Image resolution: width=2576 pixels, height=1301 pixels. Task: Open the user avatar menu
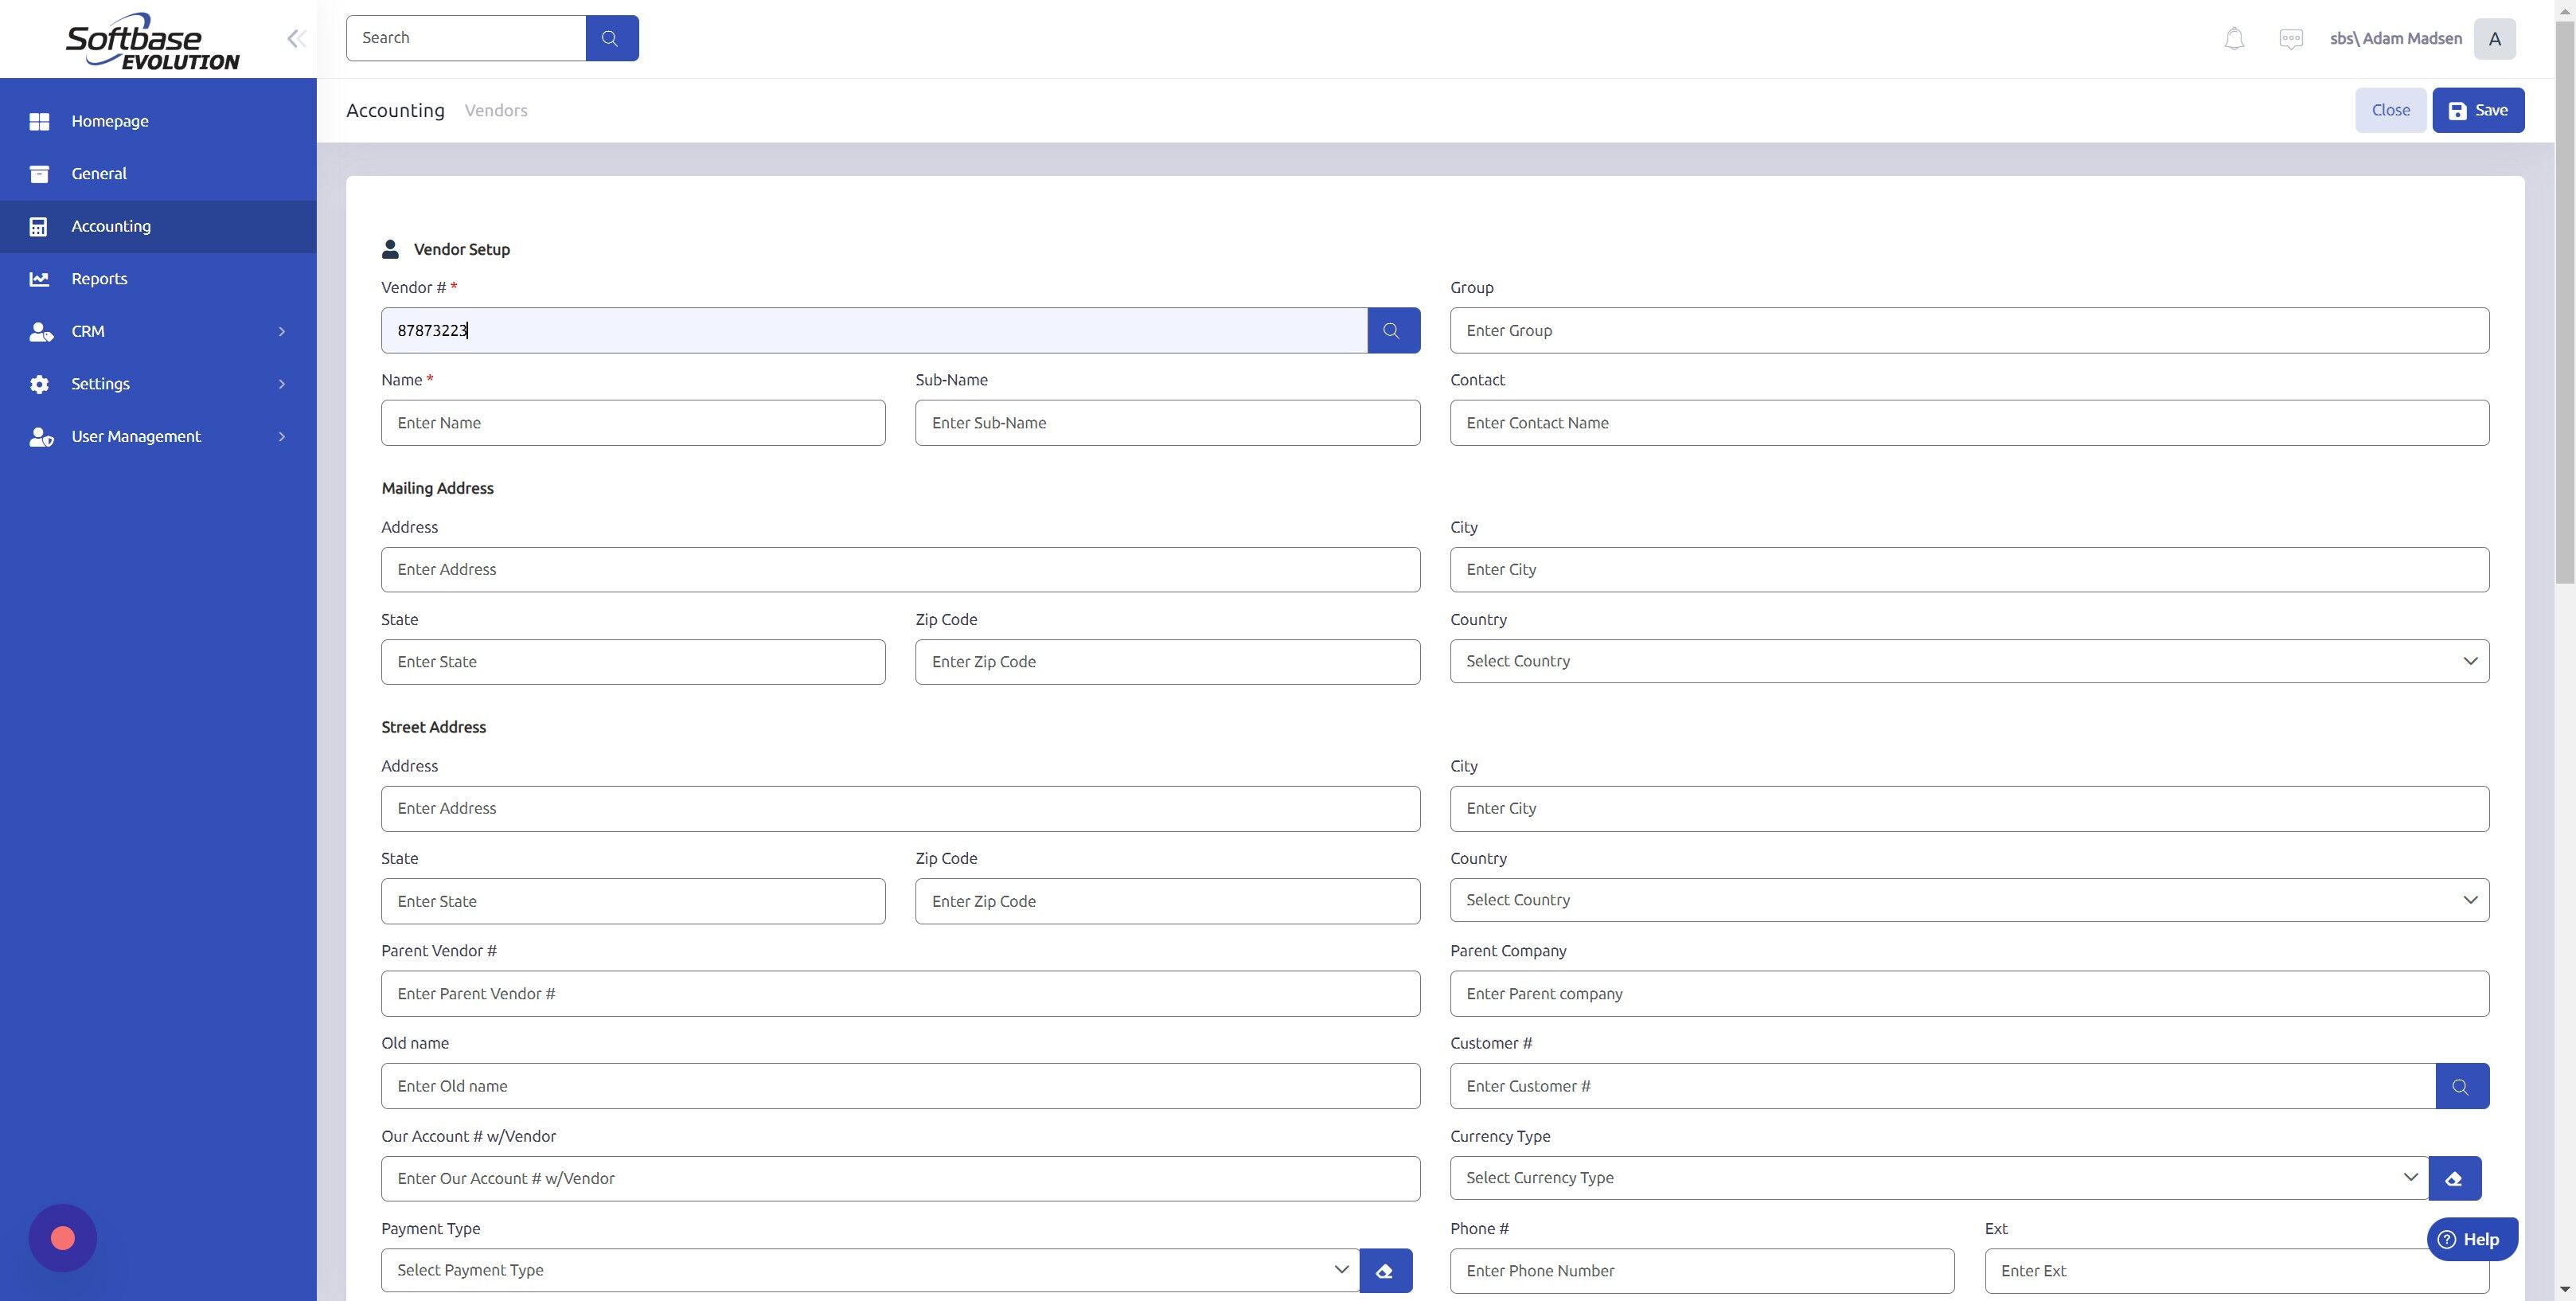point(2495,38)
